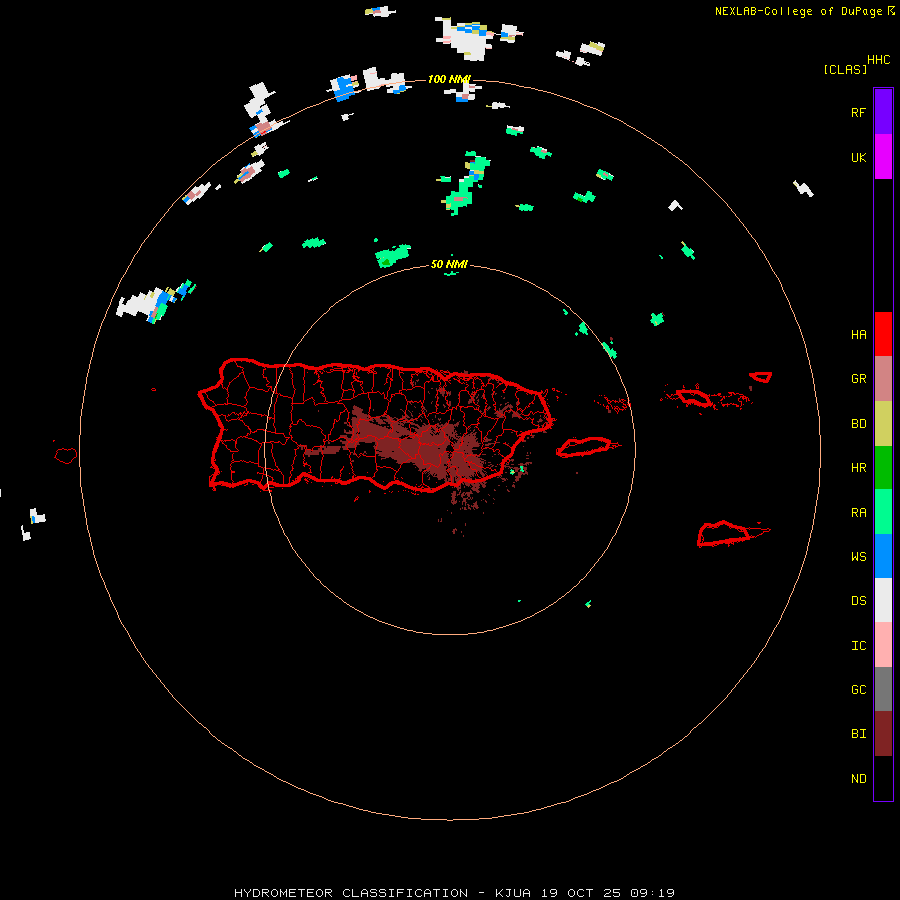Click the 09:19 timestamp
The width and height of the screenshot is (900, 900).
tap(652, 893)
